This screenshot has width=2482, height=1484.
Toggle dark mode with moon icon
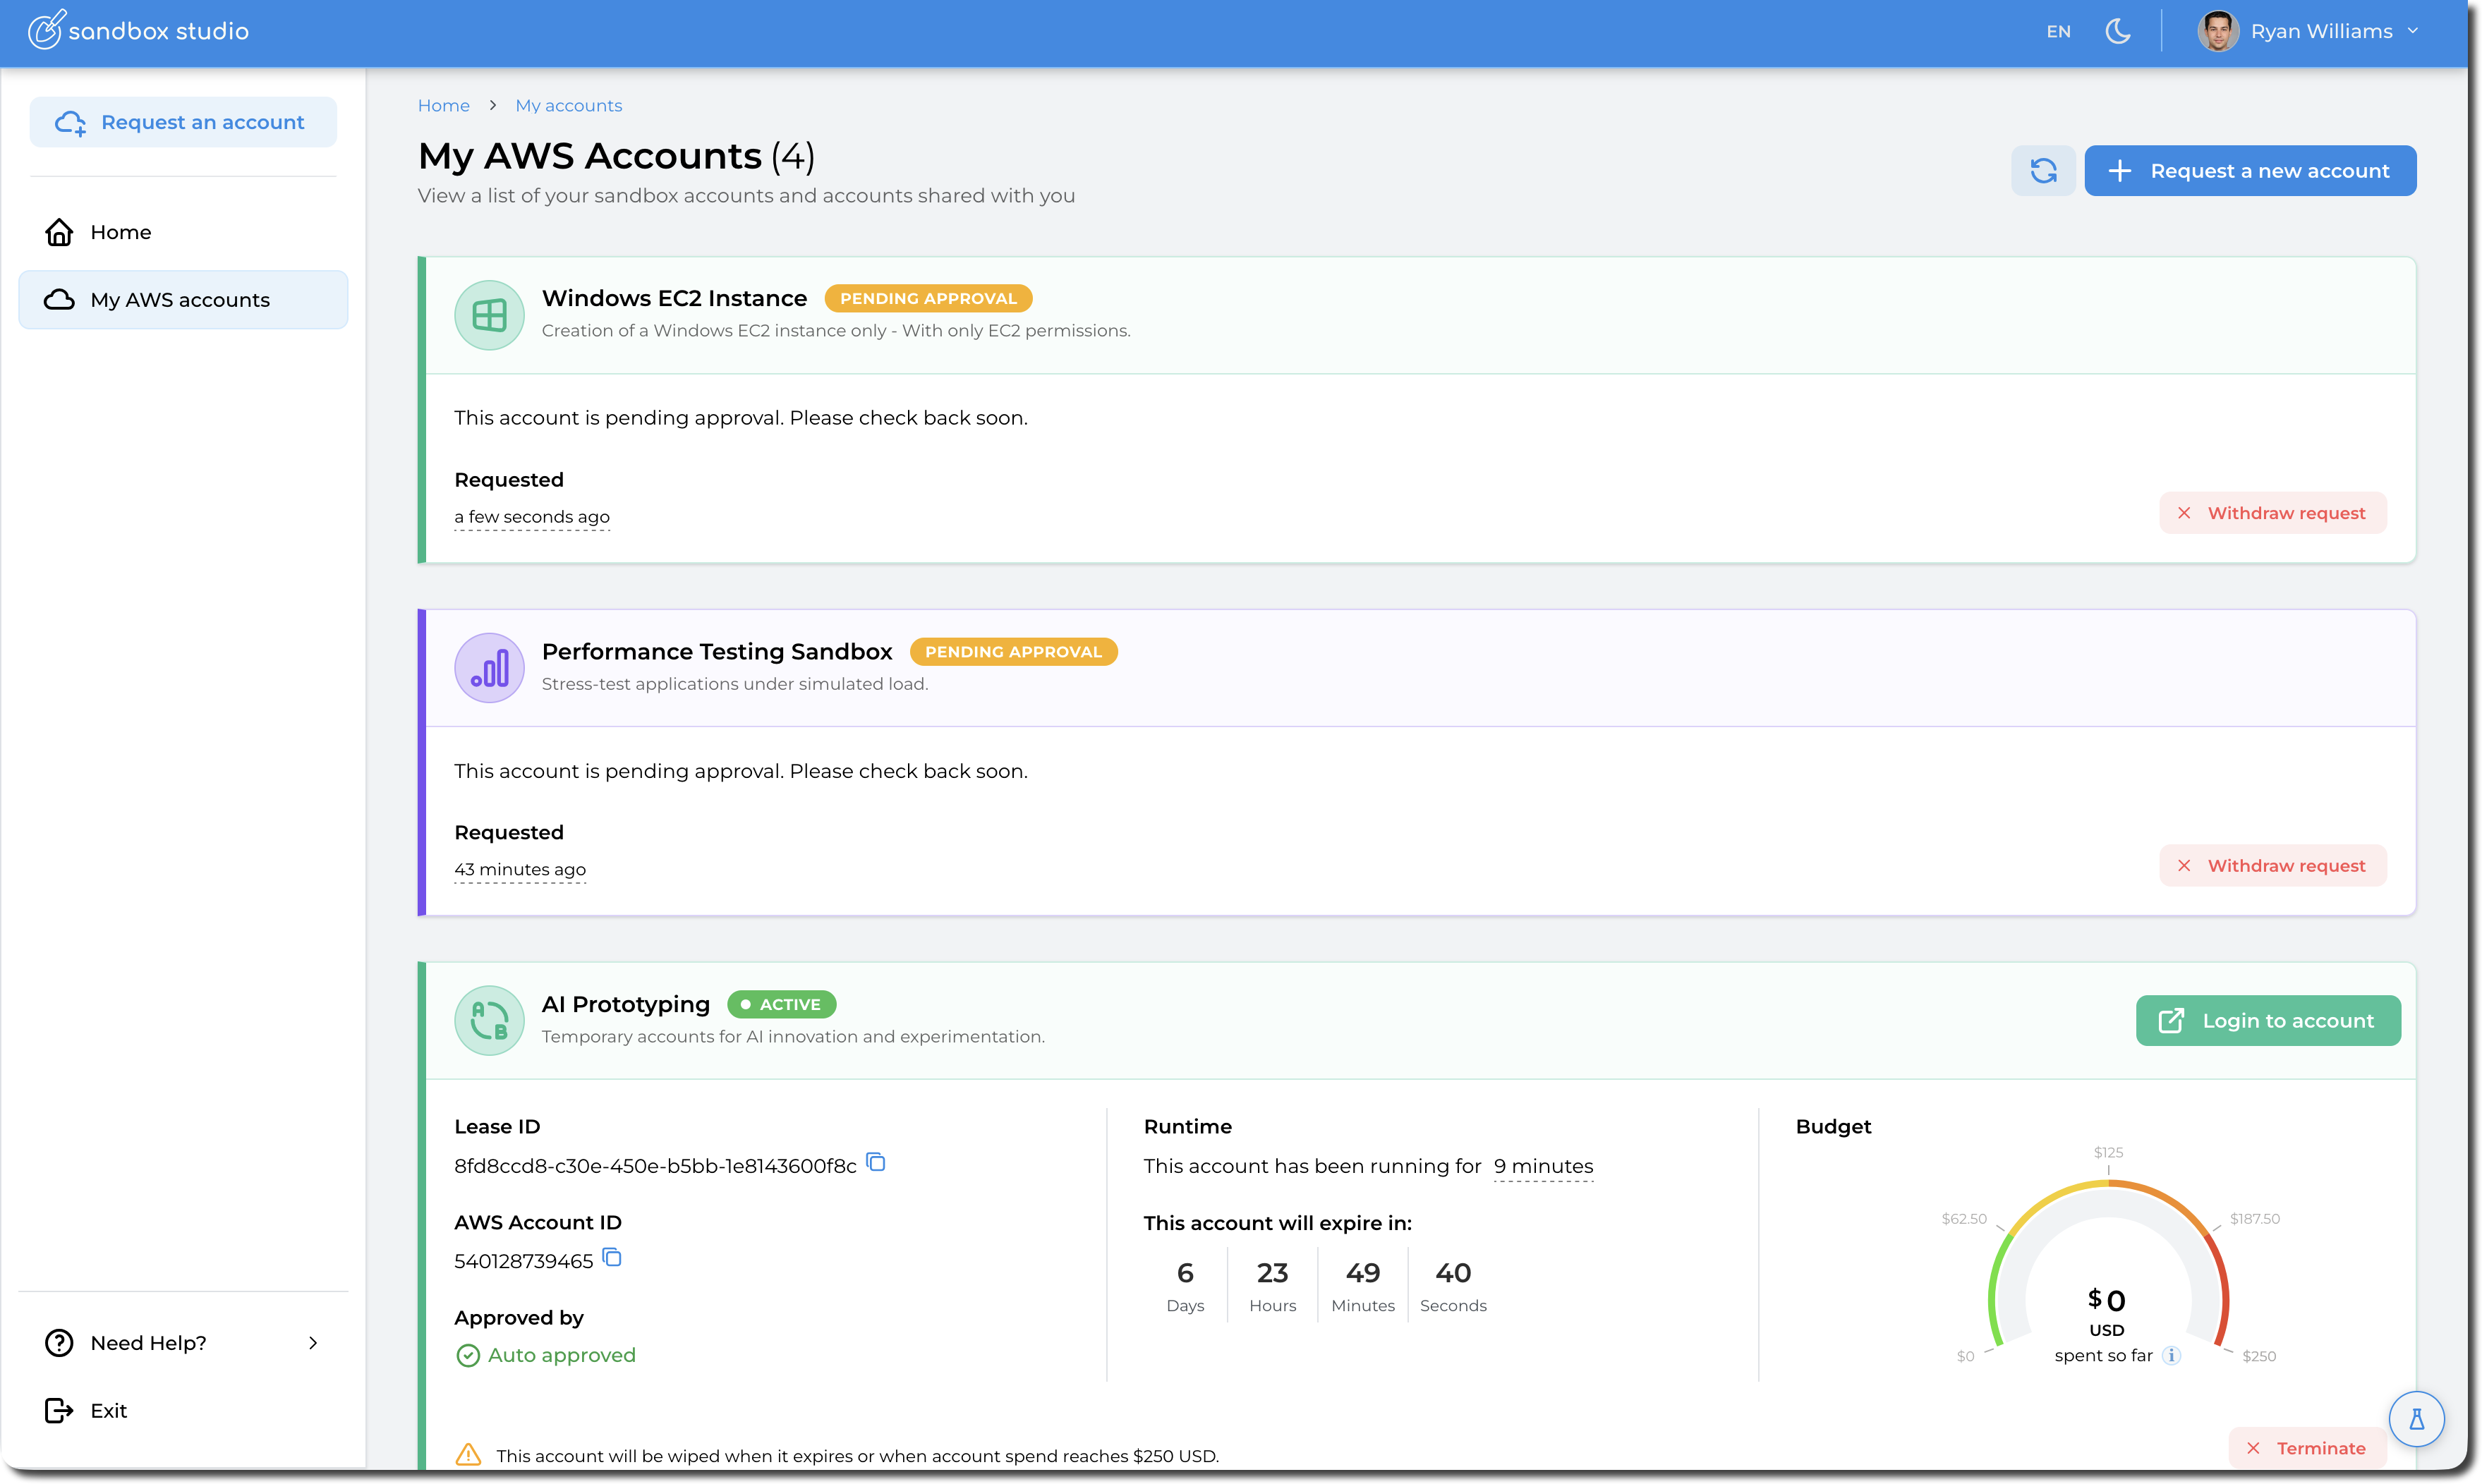2117,31
